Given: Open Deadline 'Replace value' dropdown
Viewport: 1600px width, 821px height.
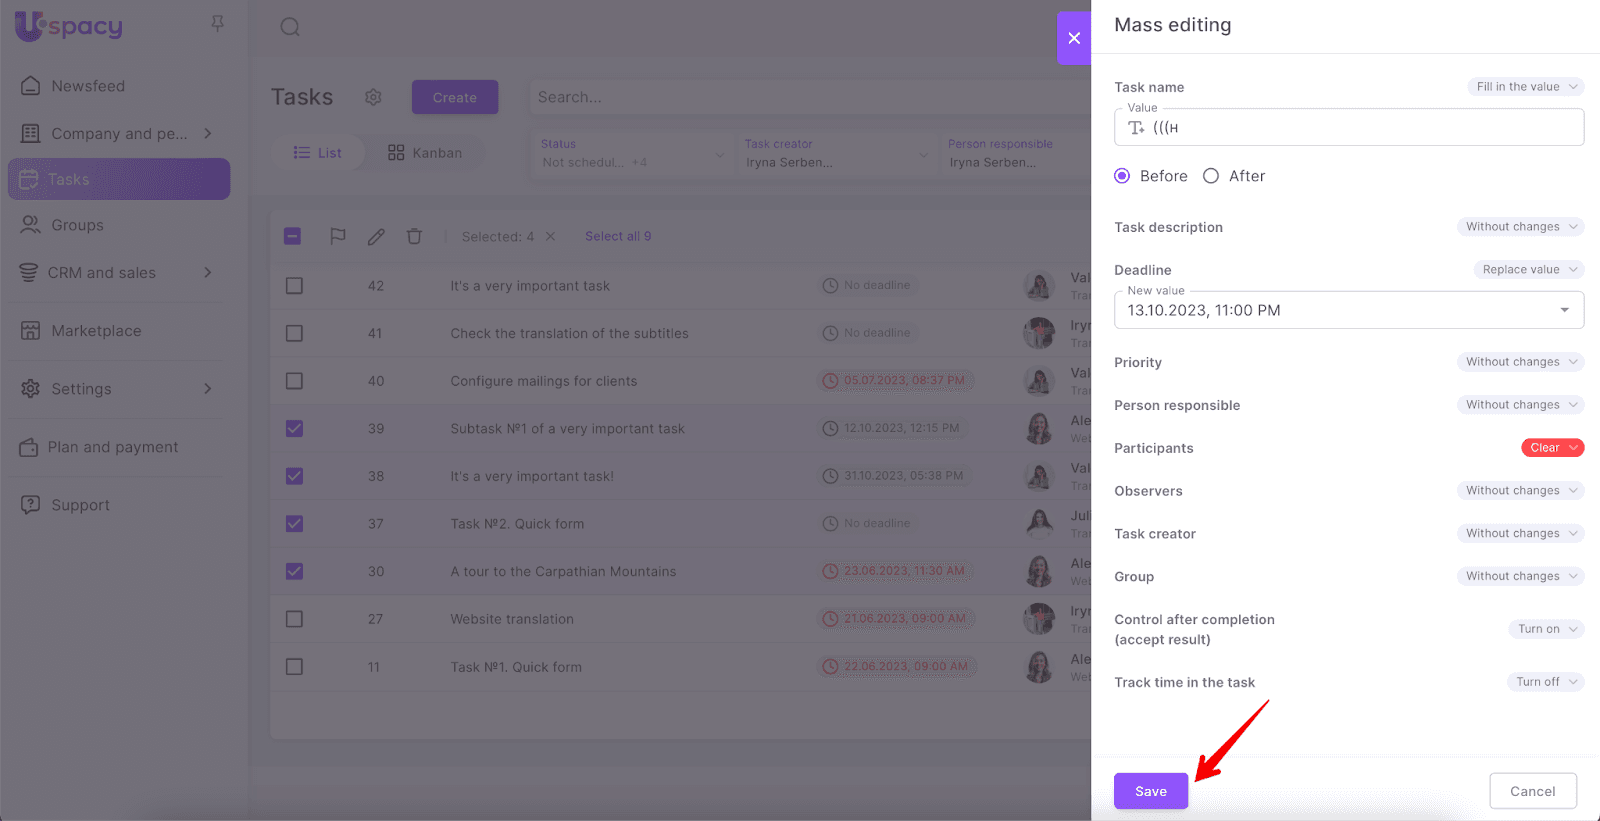Looking at the screenshot, I should click(1529, 270).
